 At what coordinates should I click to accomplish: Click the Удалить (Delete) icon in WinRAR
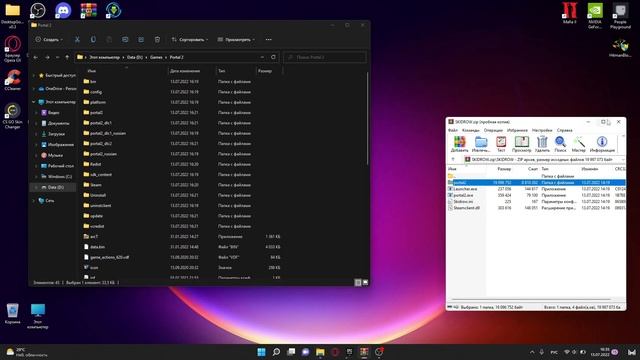point(542,144)
